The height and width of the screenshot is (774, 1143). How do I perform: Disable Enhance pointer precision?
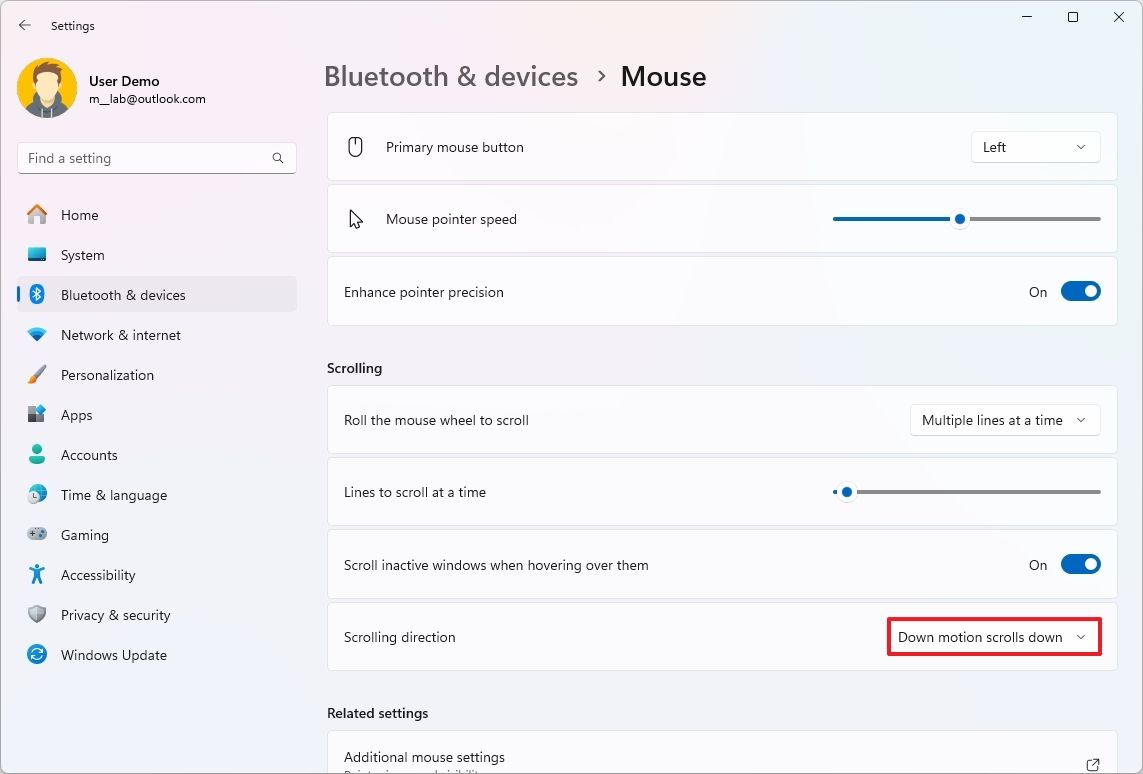[x=1080, y=291]
